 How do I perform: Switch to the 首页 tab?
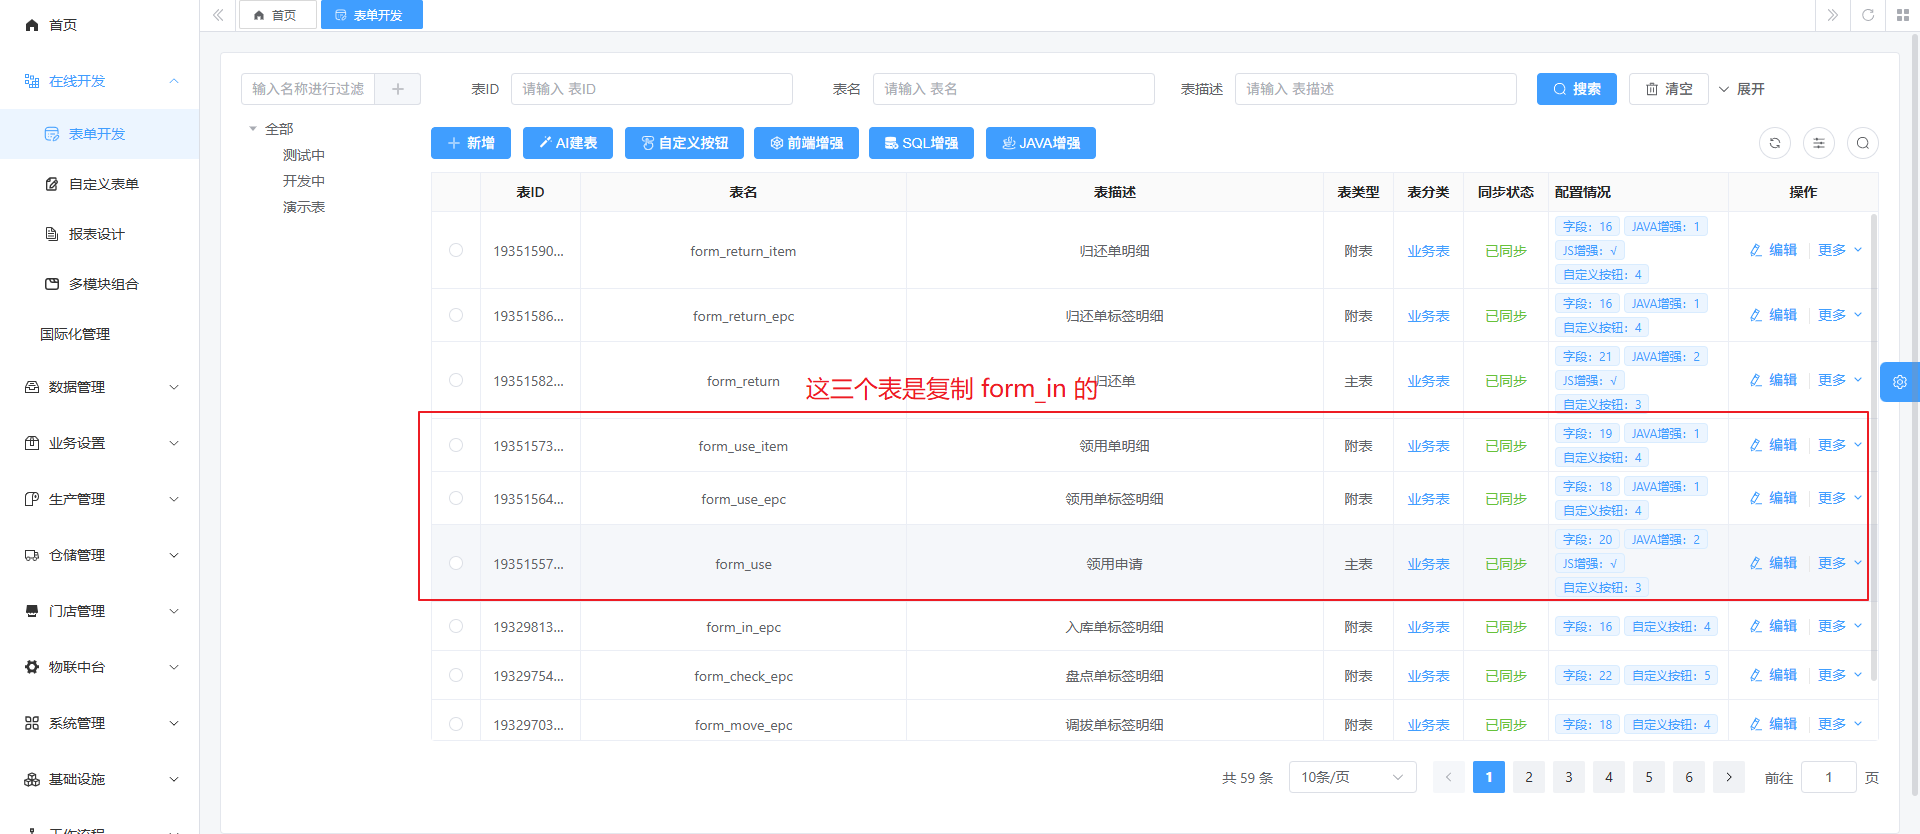pyautogui.click(x=277, y=15)
